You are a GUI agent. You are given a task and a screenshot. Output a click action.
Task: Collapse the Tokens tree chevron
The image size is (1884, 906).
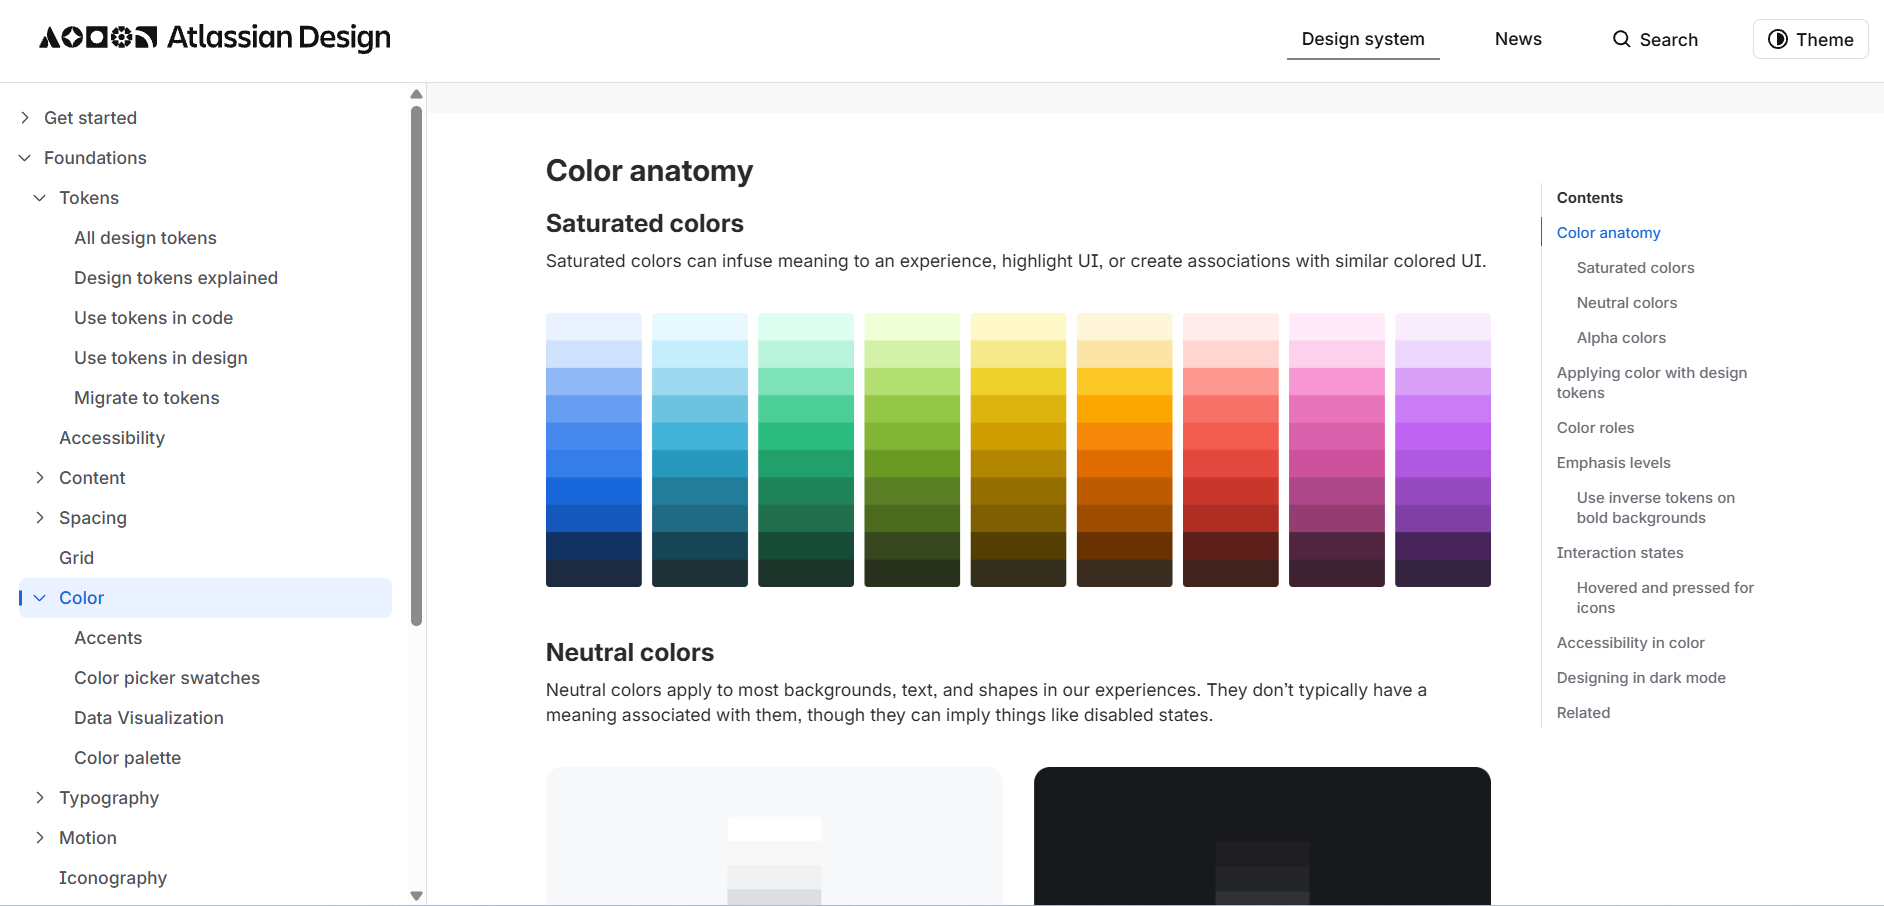point(40,198)
